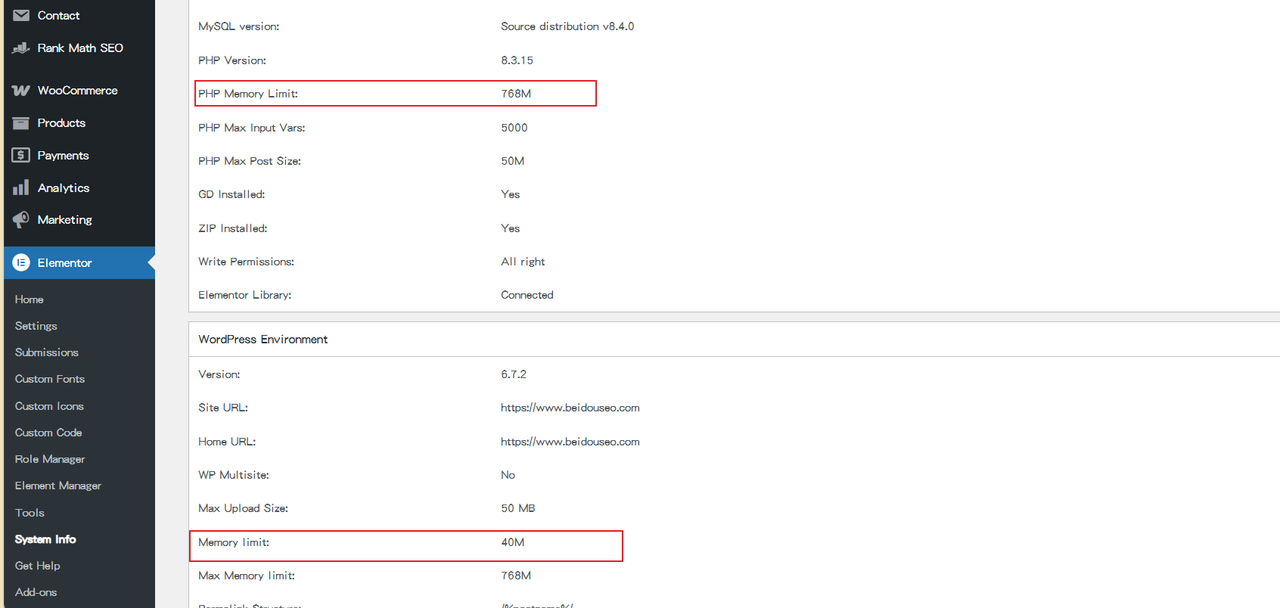
Task: Open Elementor Settings submenu
Action: (x=36, y=326)
